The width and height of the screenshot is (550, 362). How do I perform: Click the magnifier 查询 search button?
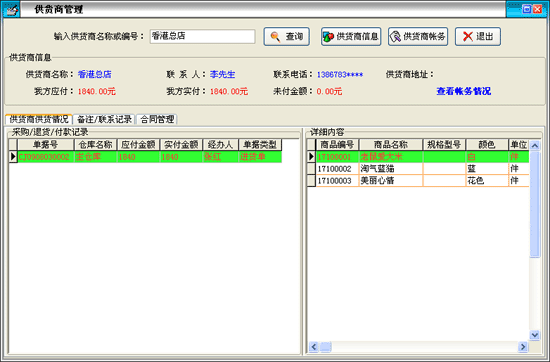(x=287, y=36)
